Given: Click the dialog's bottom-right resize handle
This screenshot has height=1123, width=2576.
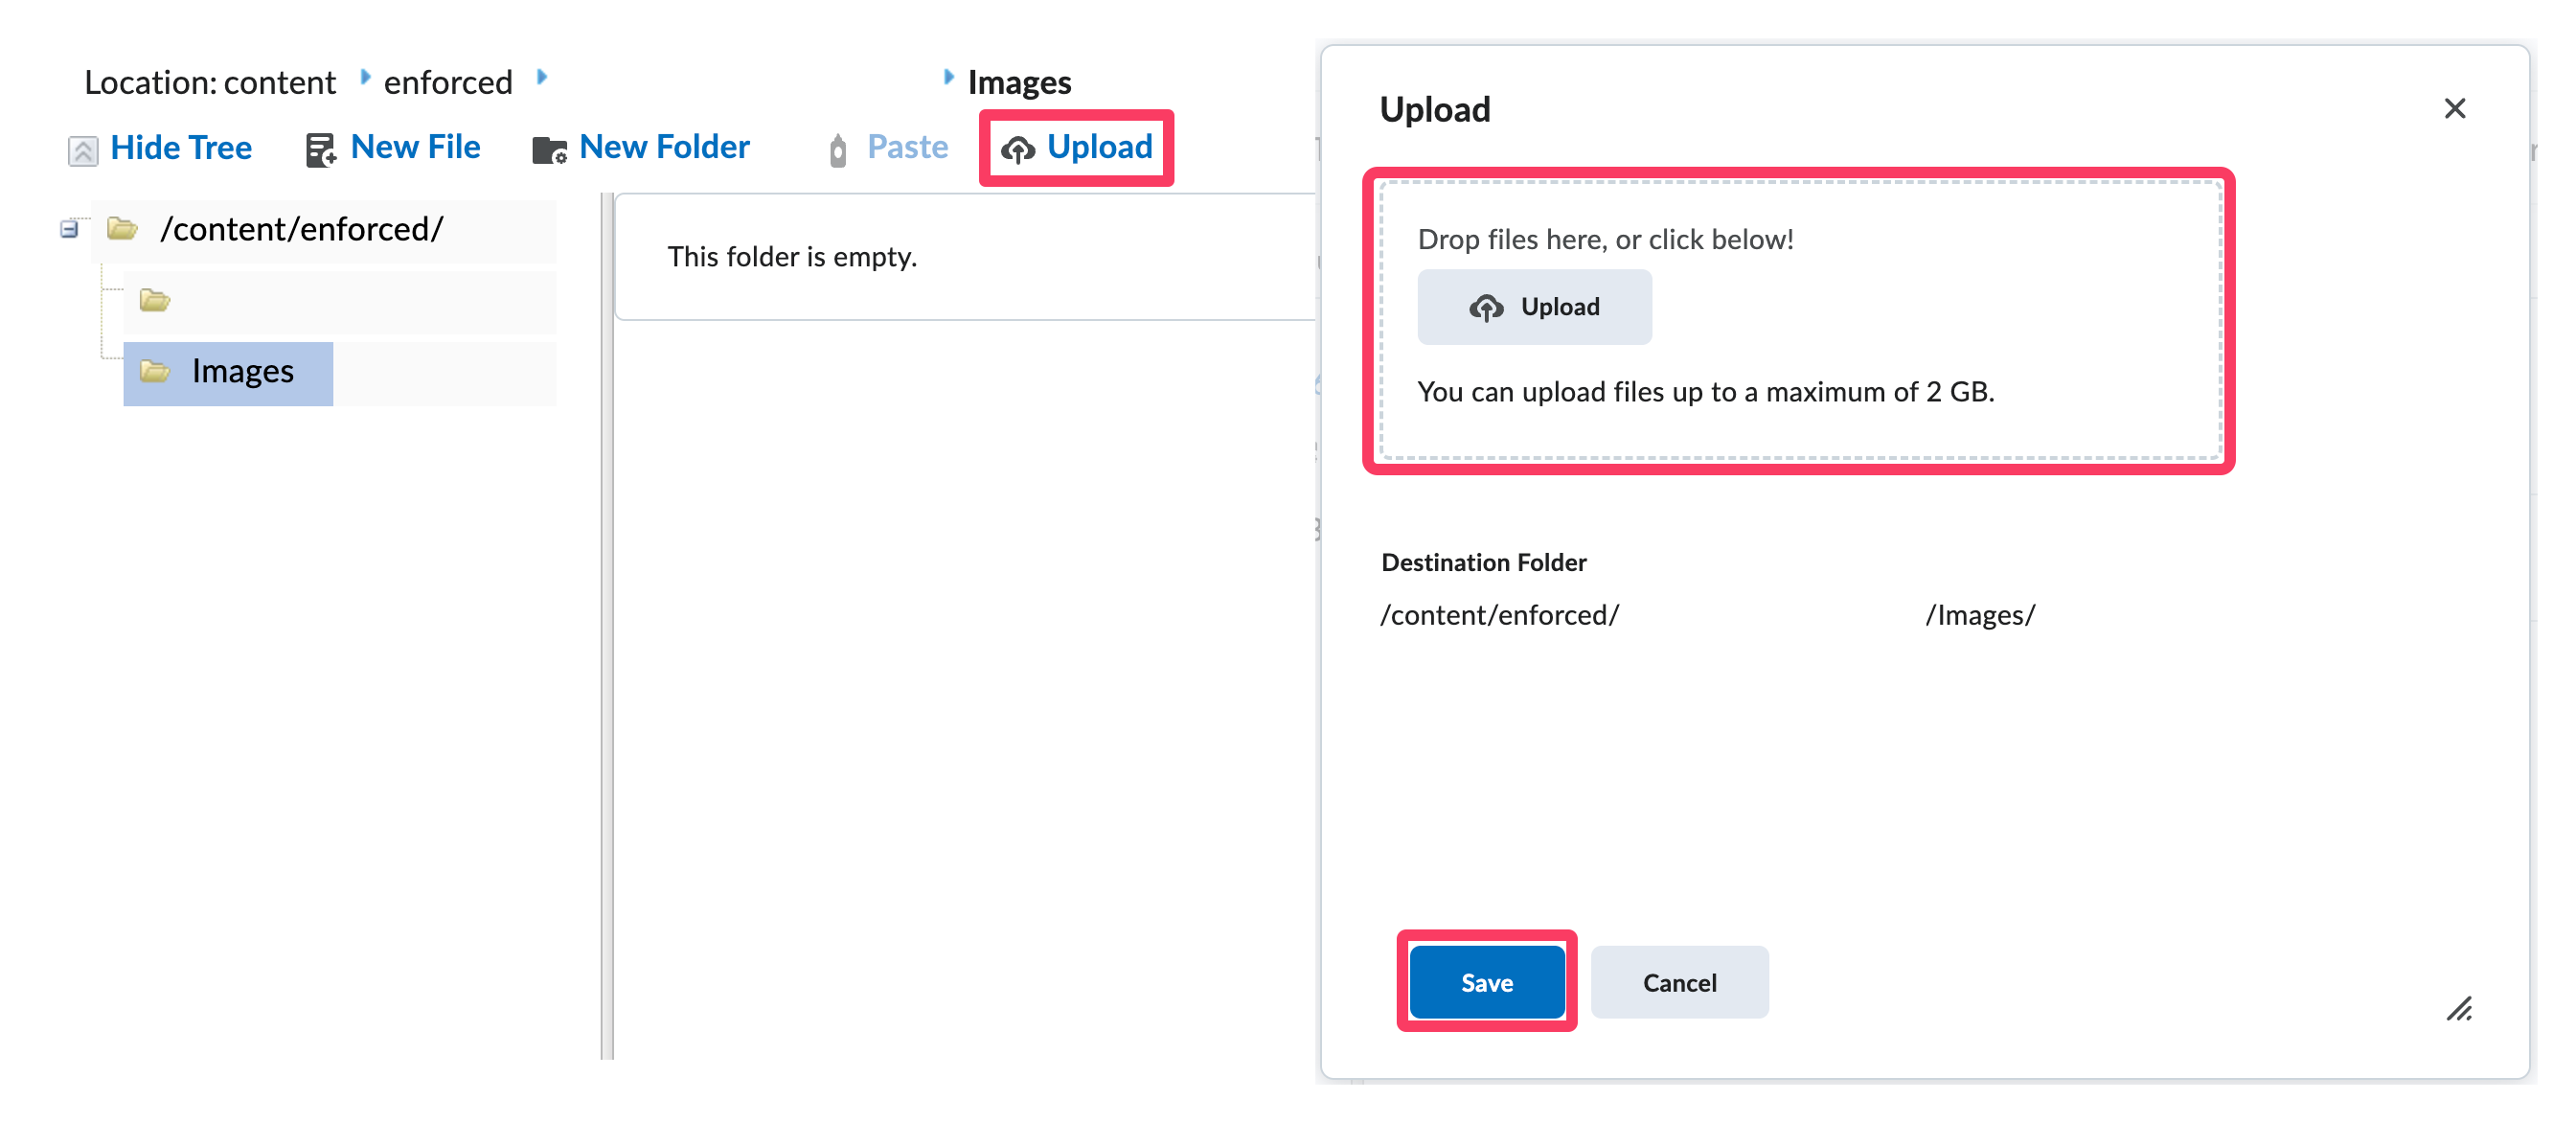Looking at the screenshot, I should (2459, 1009).
